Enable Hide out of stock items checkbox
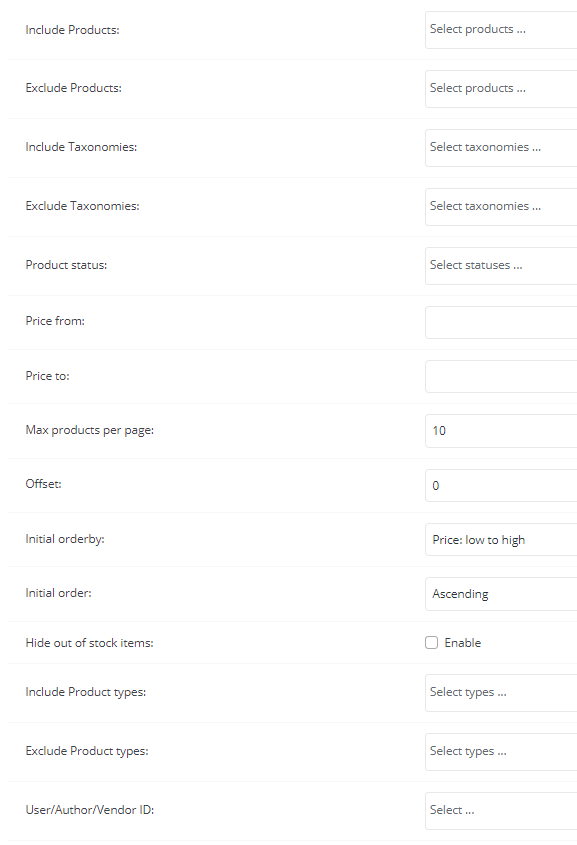Image resolution: width=577 pixels, height=845 pixels. (432, 642)
